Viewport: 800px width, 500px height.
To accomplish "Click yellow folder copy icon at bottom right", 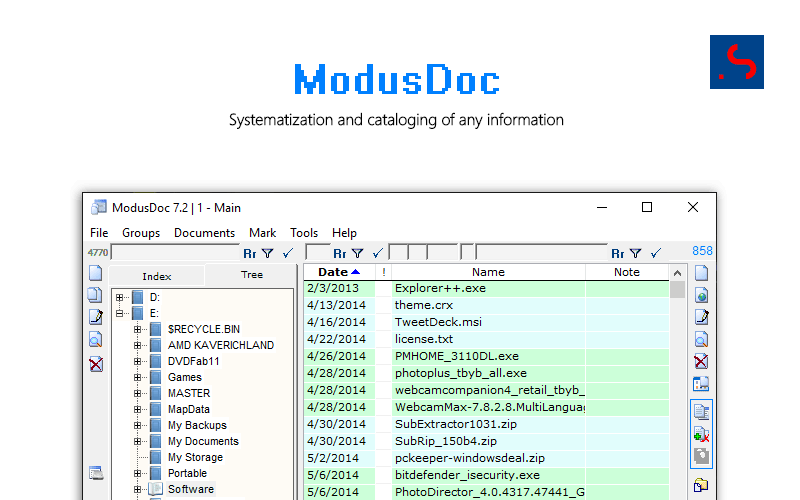I will (x=701, y=485).
